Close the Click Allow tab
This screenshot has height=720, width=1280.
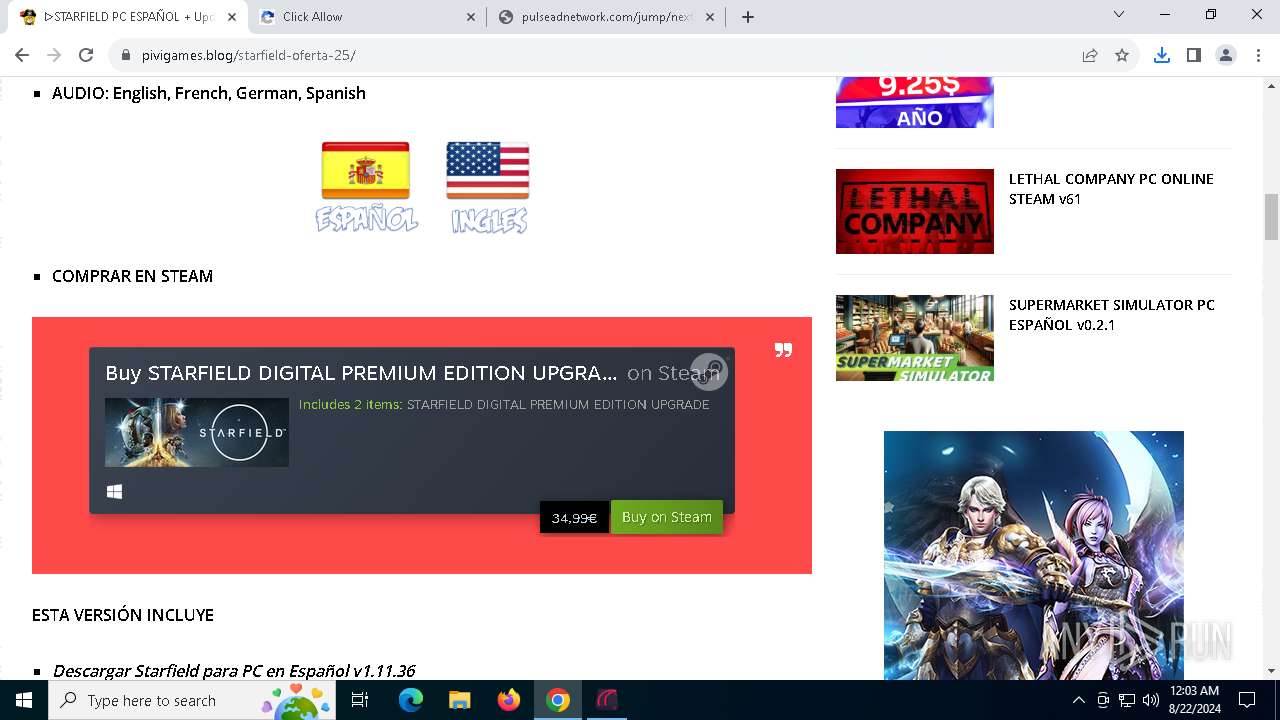pos(471,16)
